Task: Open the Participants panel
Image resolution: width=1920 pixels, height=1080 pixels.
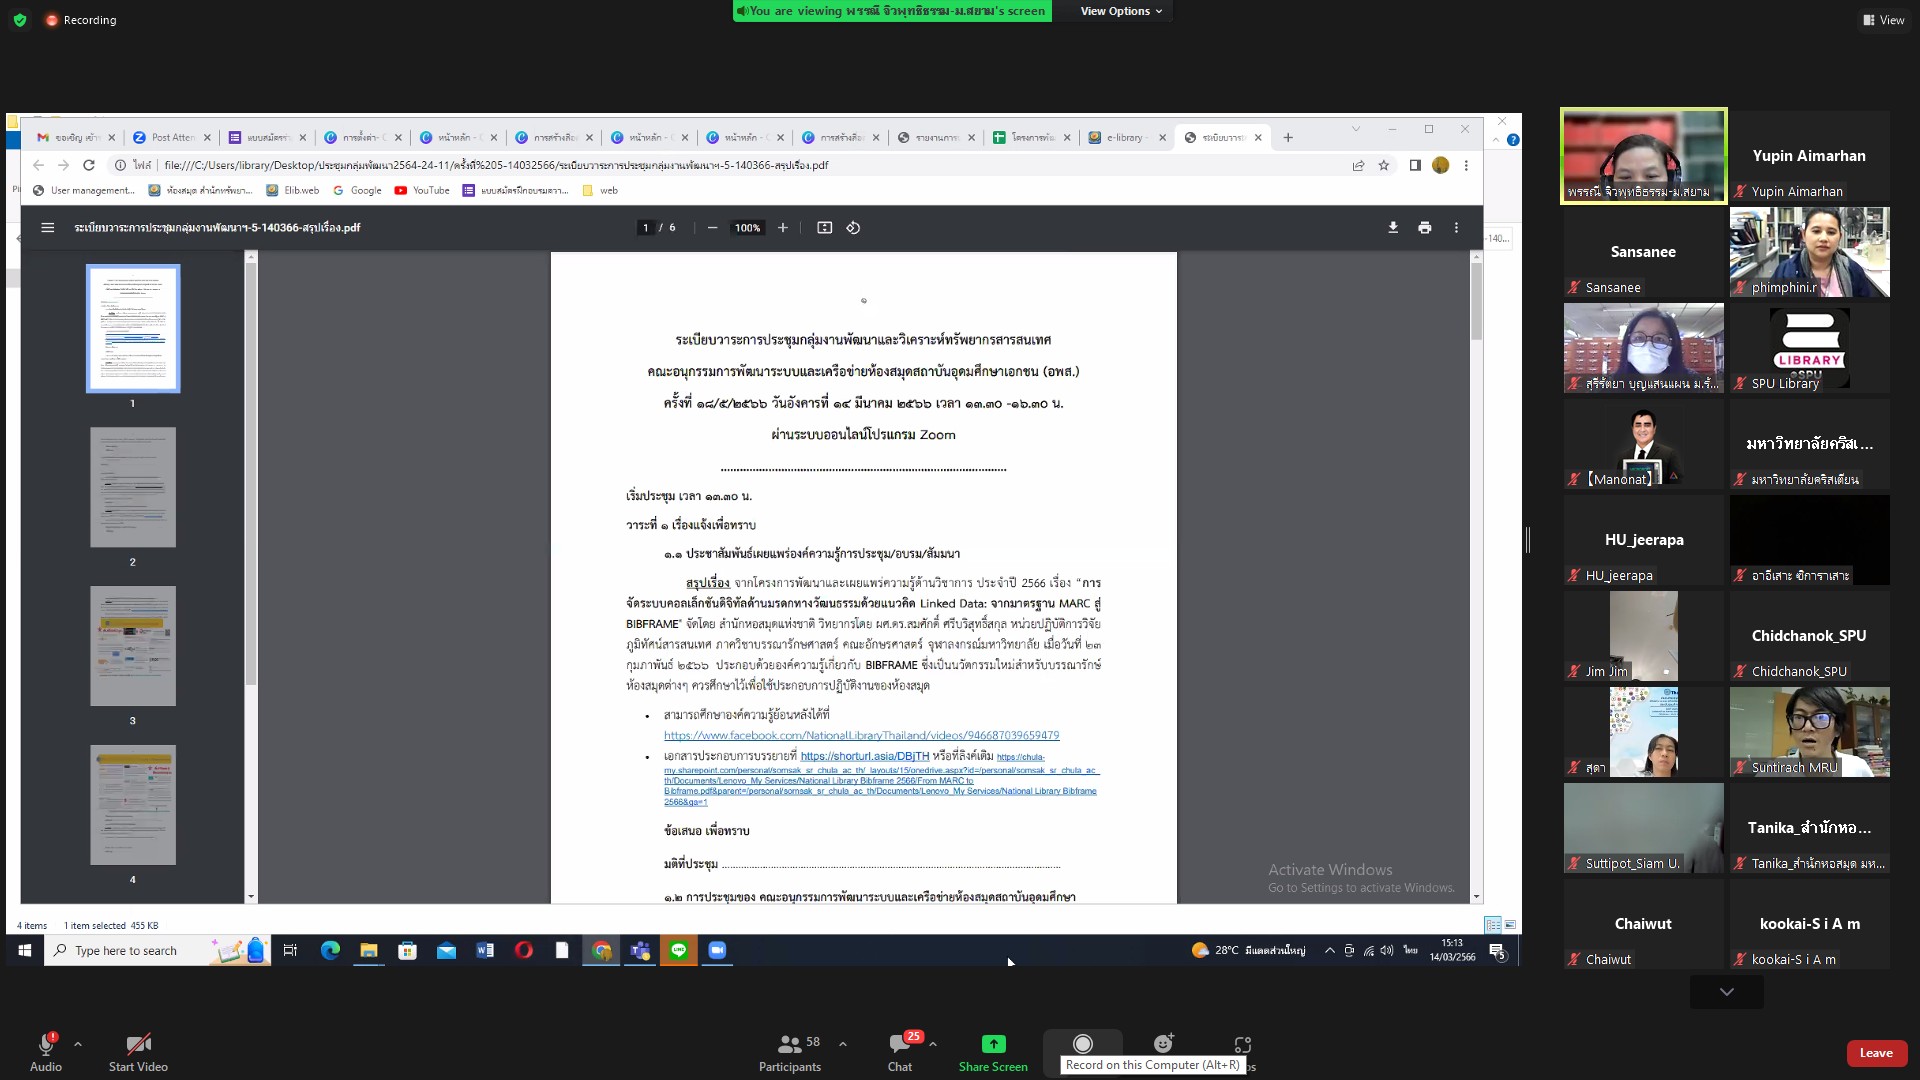Action: tap(789, 1045)
